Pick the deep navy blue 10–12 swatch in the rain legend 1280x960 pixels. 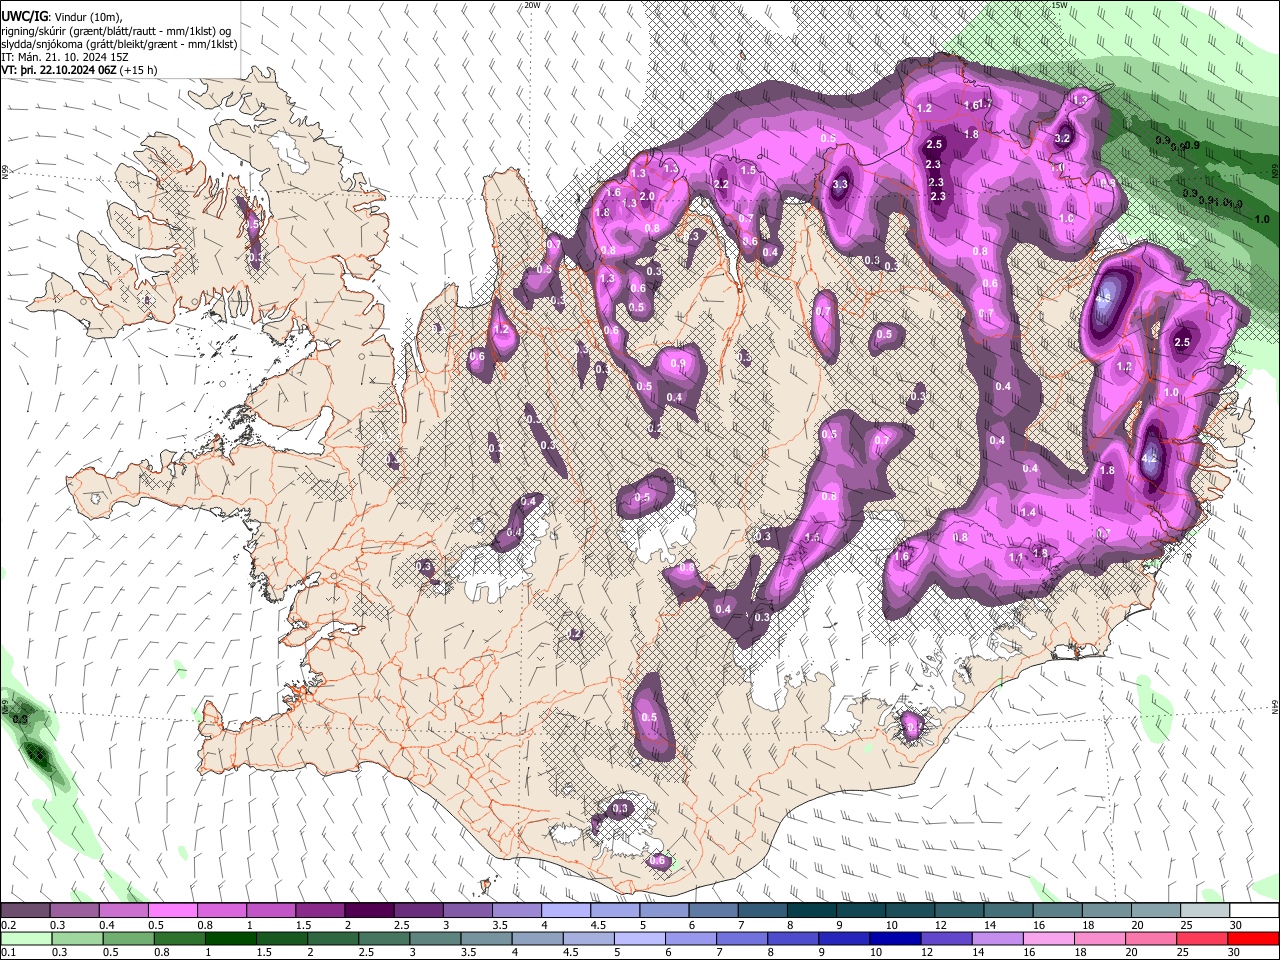895,939
